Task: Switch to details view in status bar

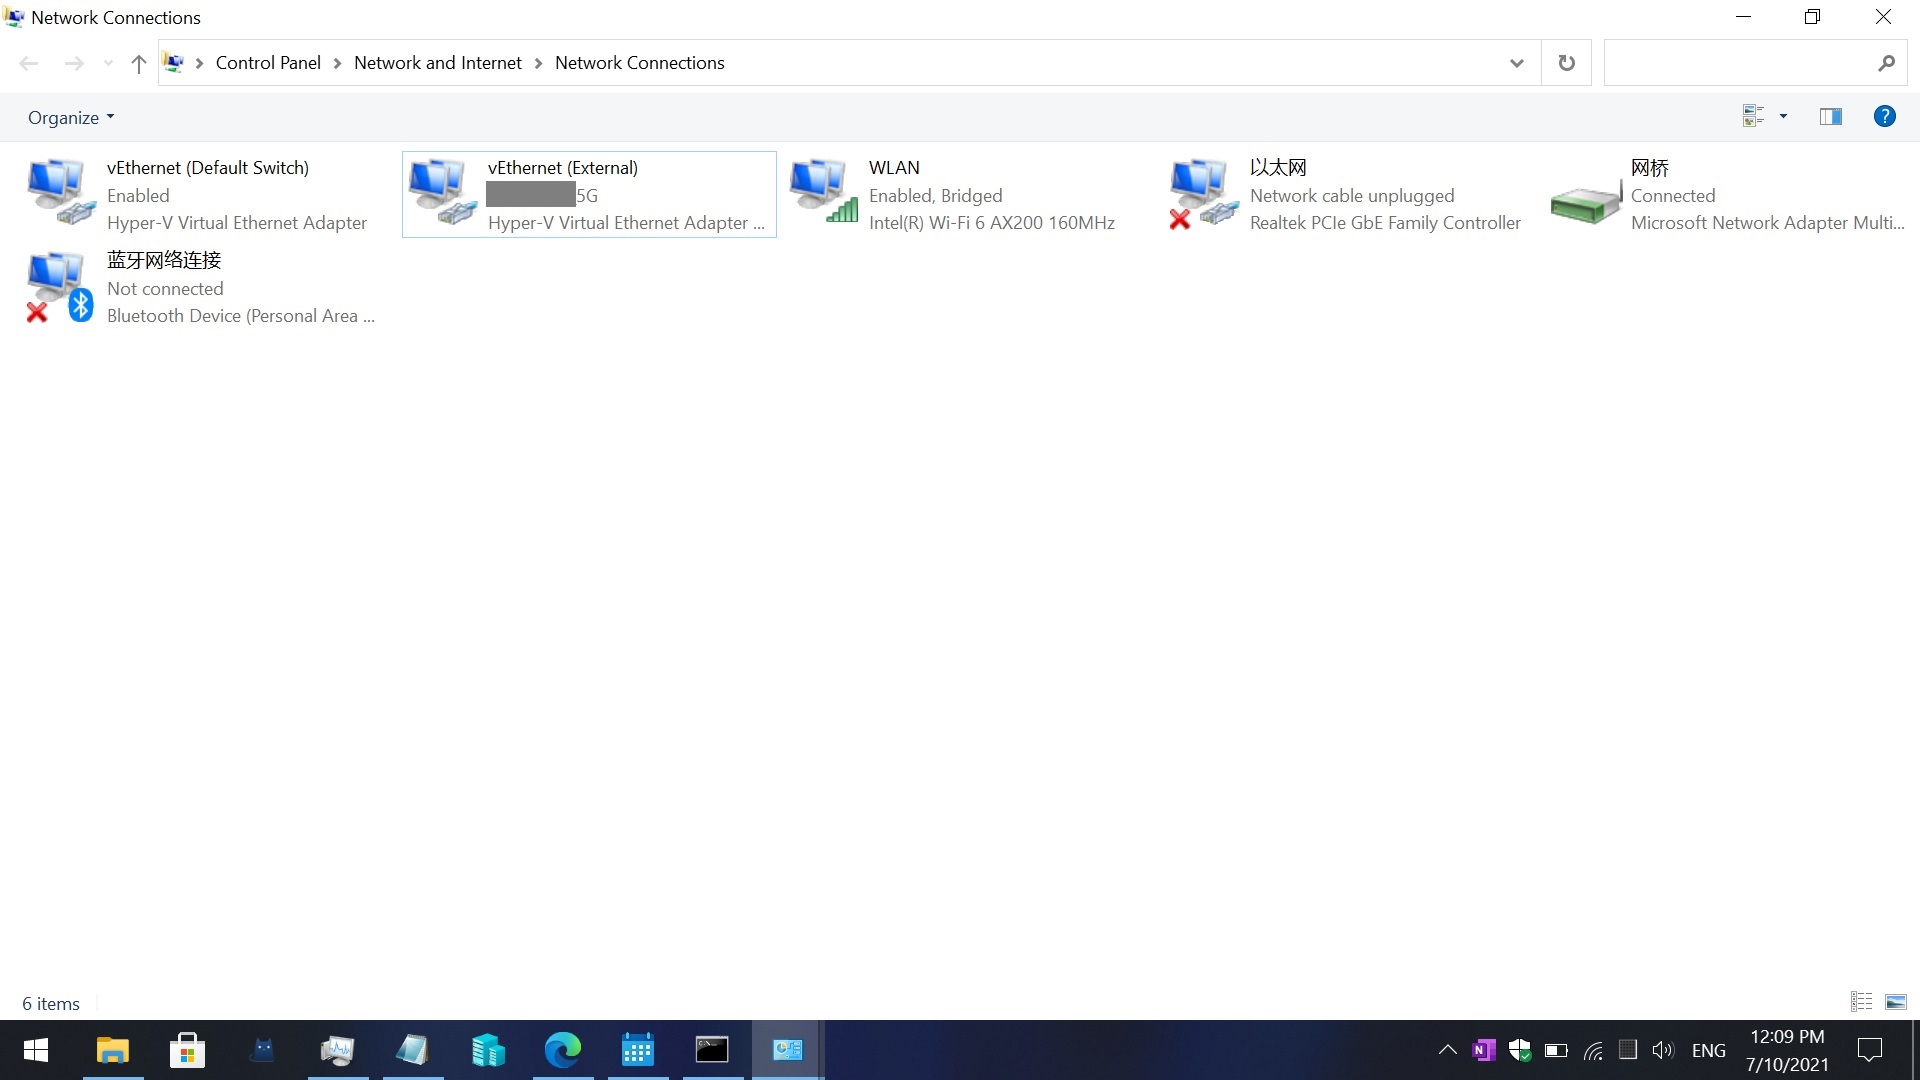Action: pyautogui.click(x=1860, y=1001)
